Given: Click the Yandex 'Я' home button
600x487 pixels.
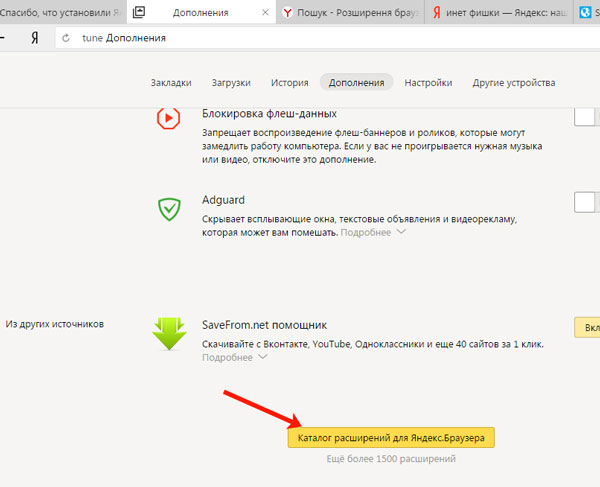Looking at the screenshot, I should [x=34, y=38].
